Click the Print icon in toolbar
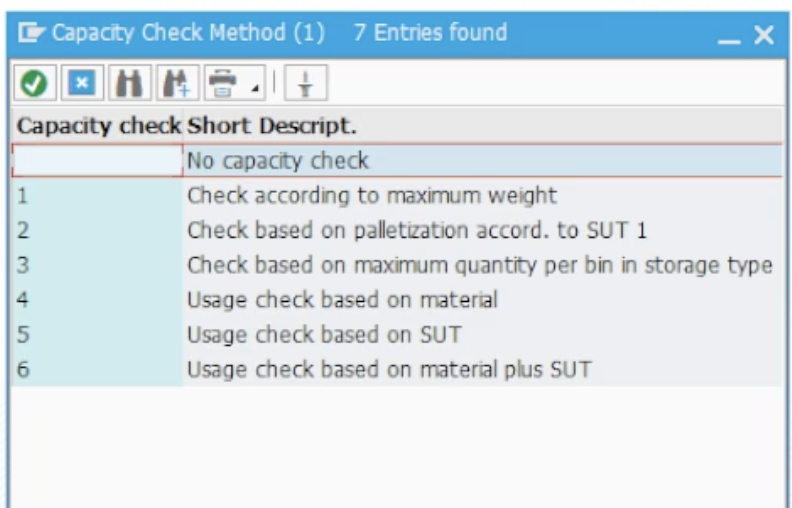Viewport: 792px width, 508px height. point(222,84)
